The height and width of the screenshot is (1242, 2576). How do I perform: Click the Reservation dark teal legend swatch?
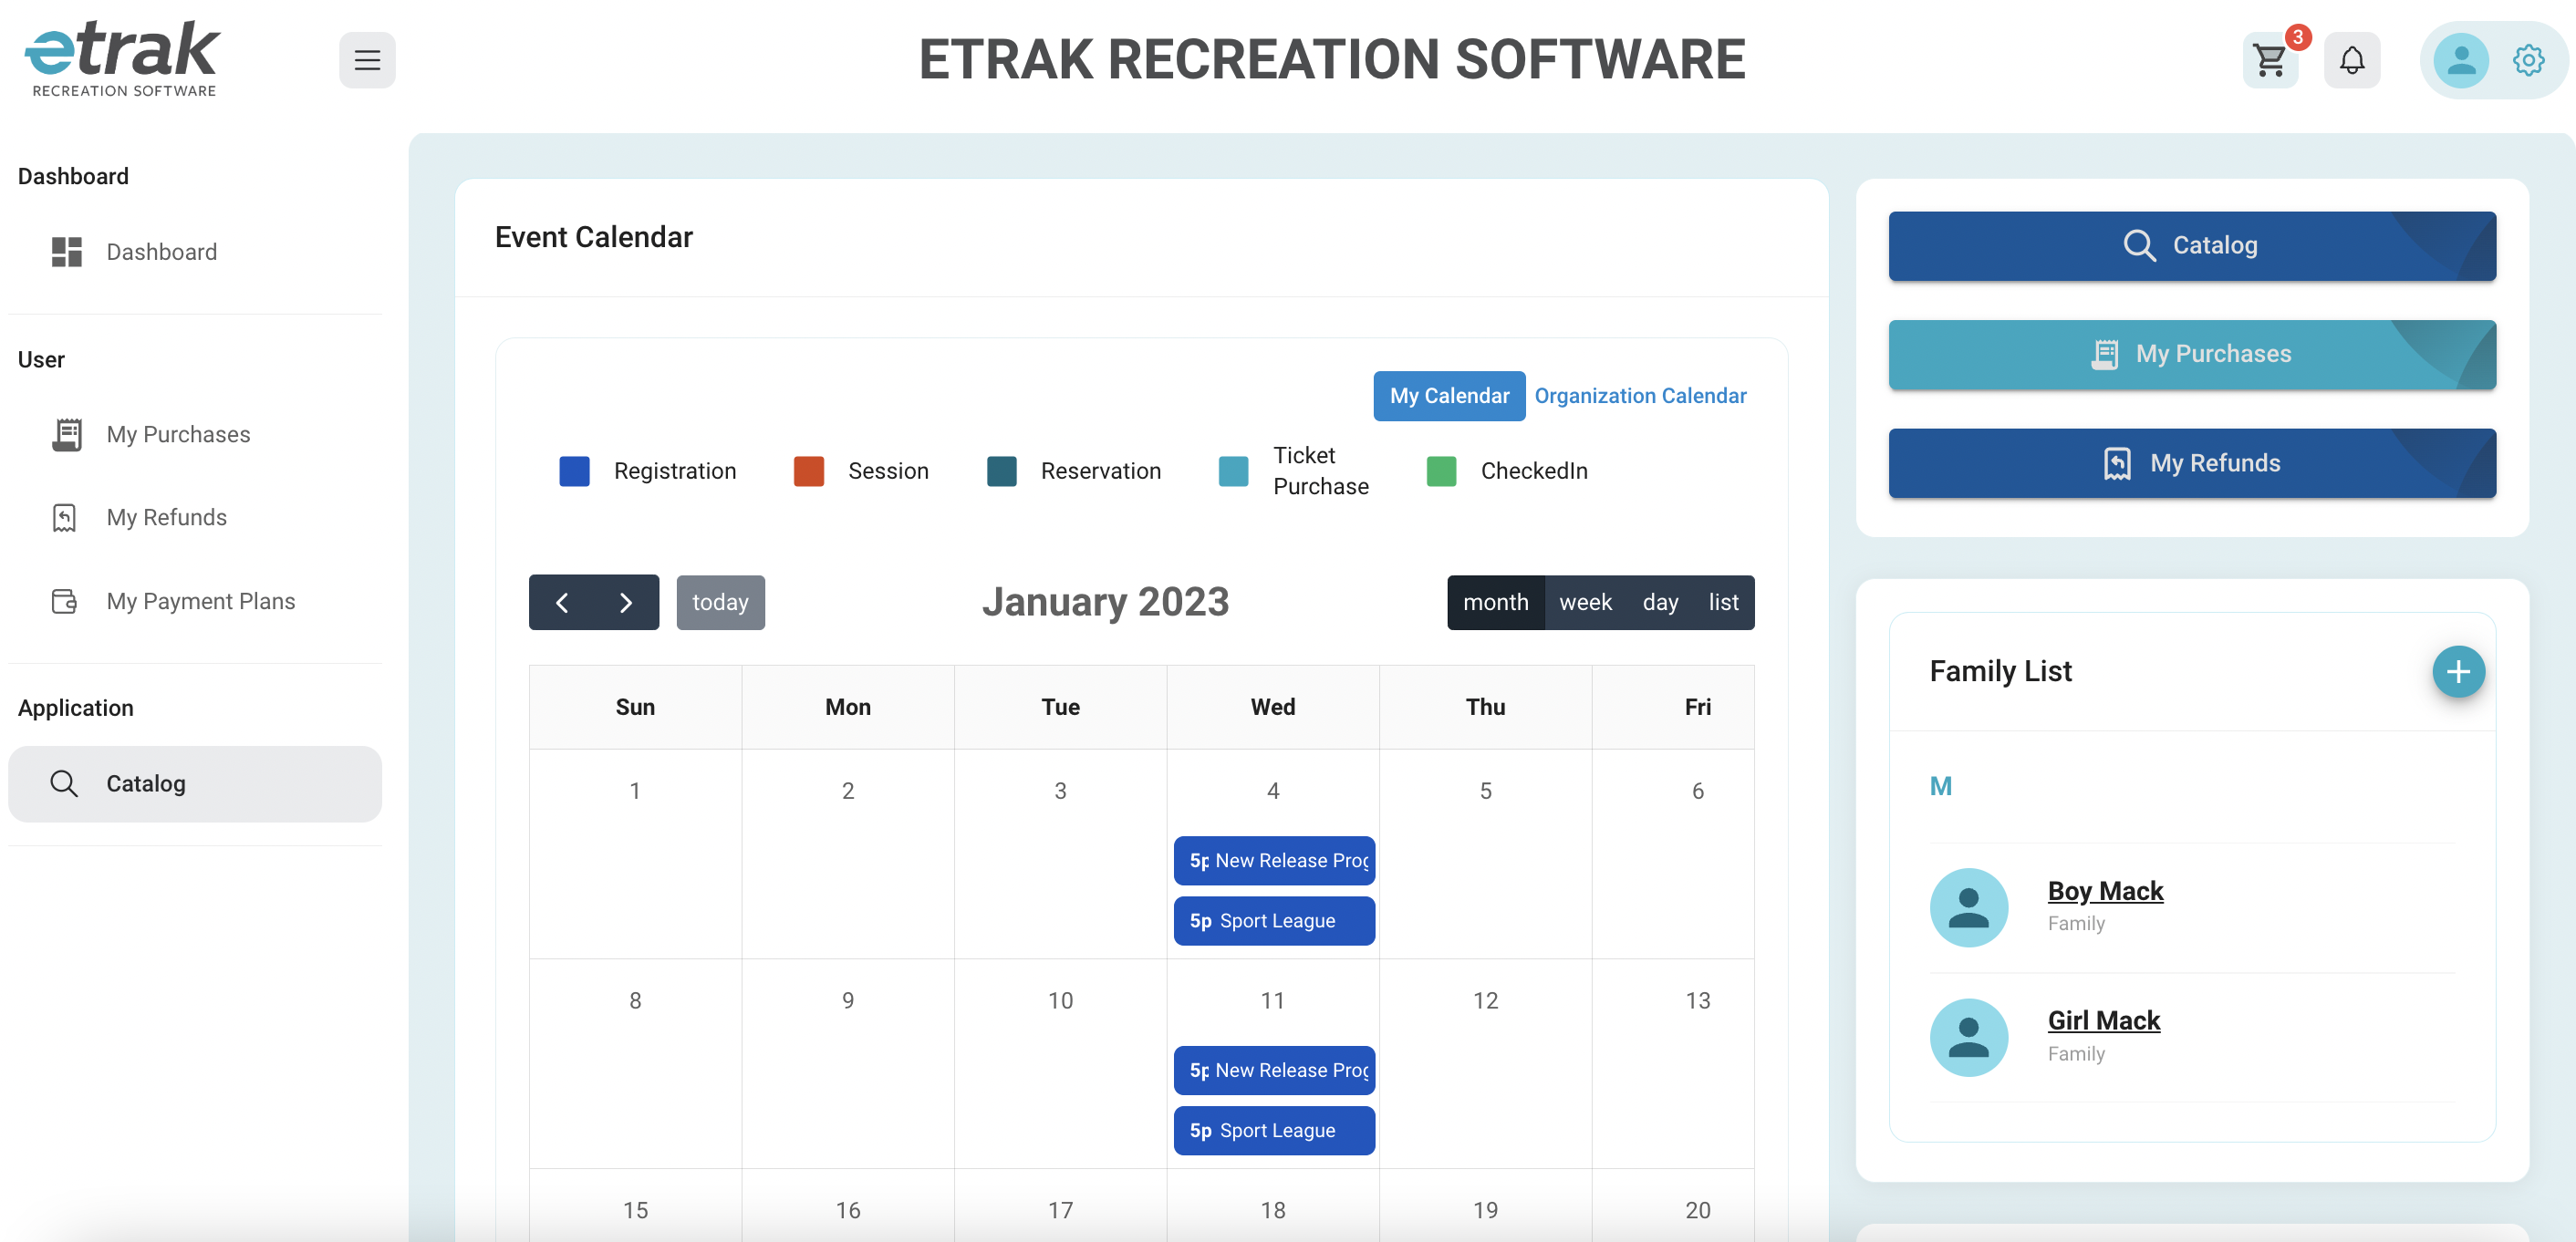tap(1001, 471)
